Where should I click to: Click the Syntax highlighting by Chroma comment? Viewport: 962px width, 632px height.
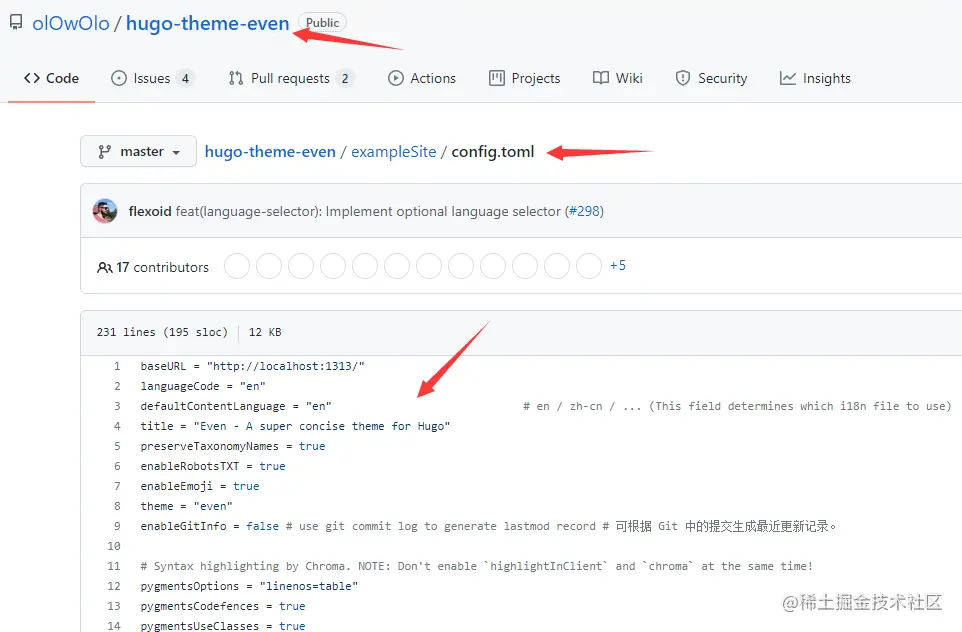(x=477, y=566)
